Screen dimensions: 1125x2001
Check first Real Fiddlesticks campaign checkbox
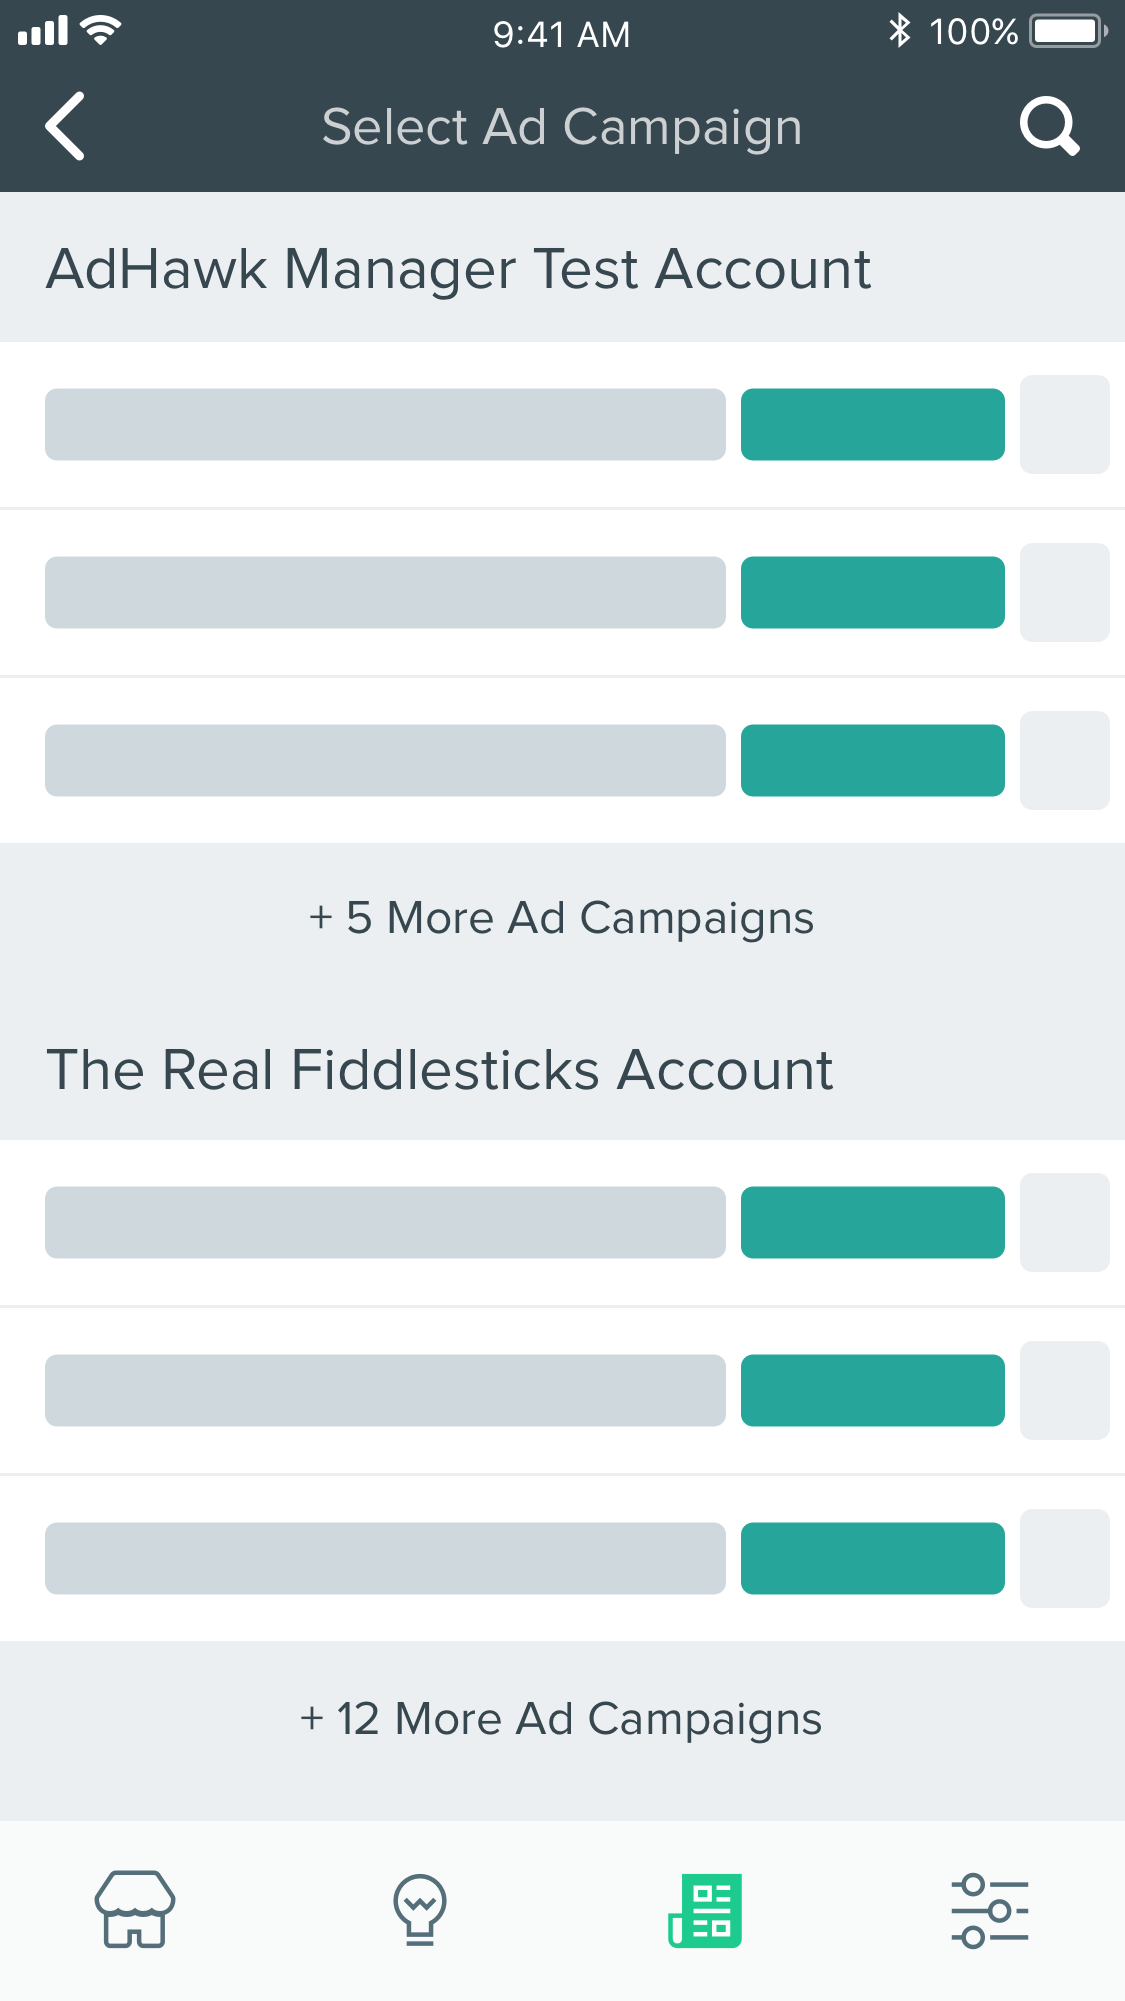coord(1064,1222)
